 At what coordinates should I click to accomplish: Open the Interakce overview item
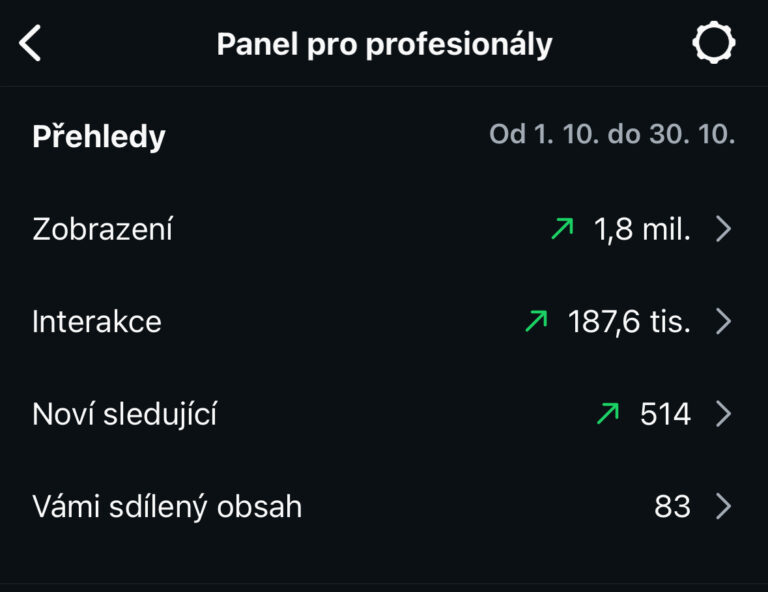coord(96,322)
